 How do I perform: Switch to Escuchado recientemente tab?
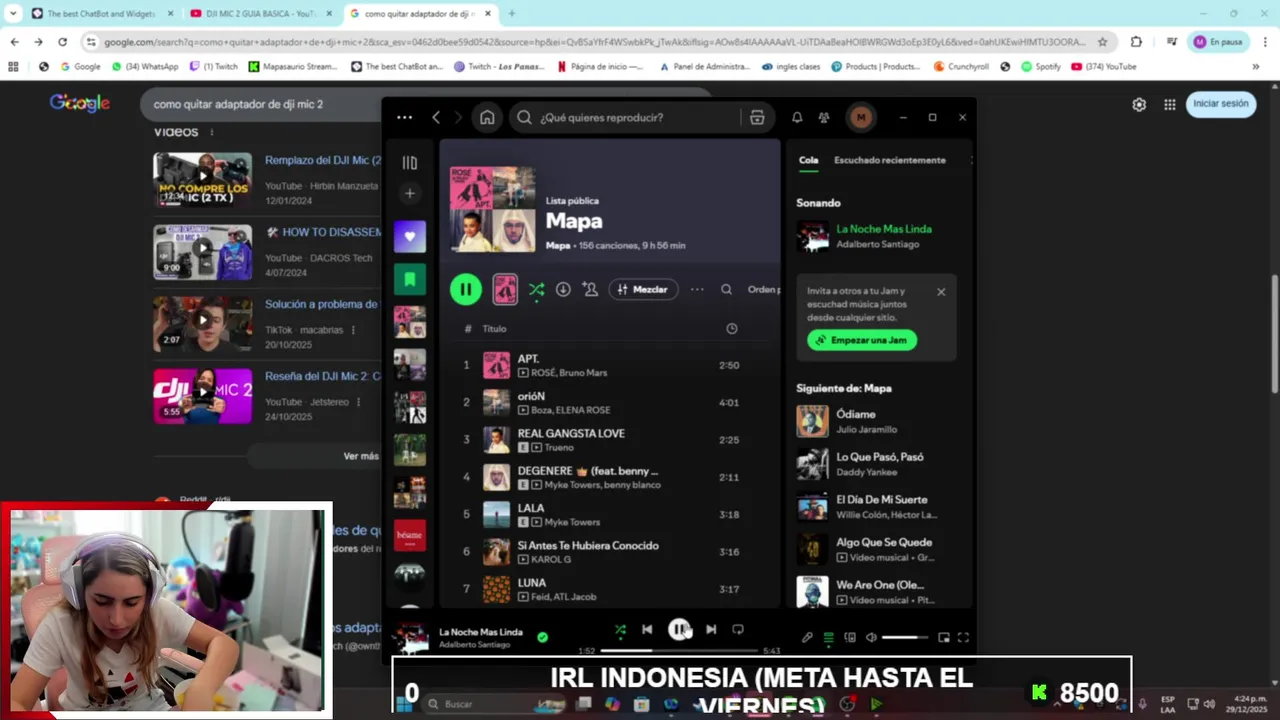[x=889, y=160]
